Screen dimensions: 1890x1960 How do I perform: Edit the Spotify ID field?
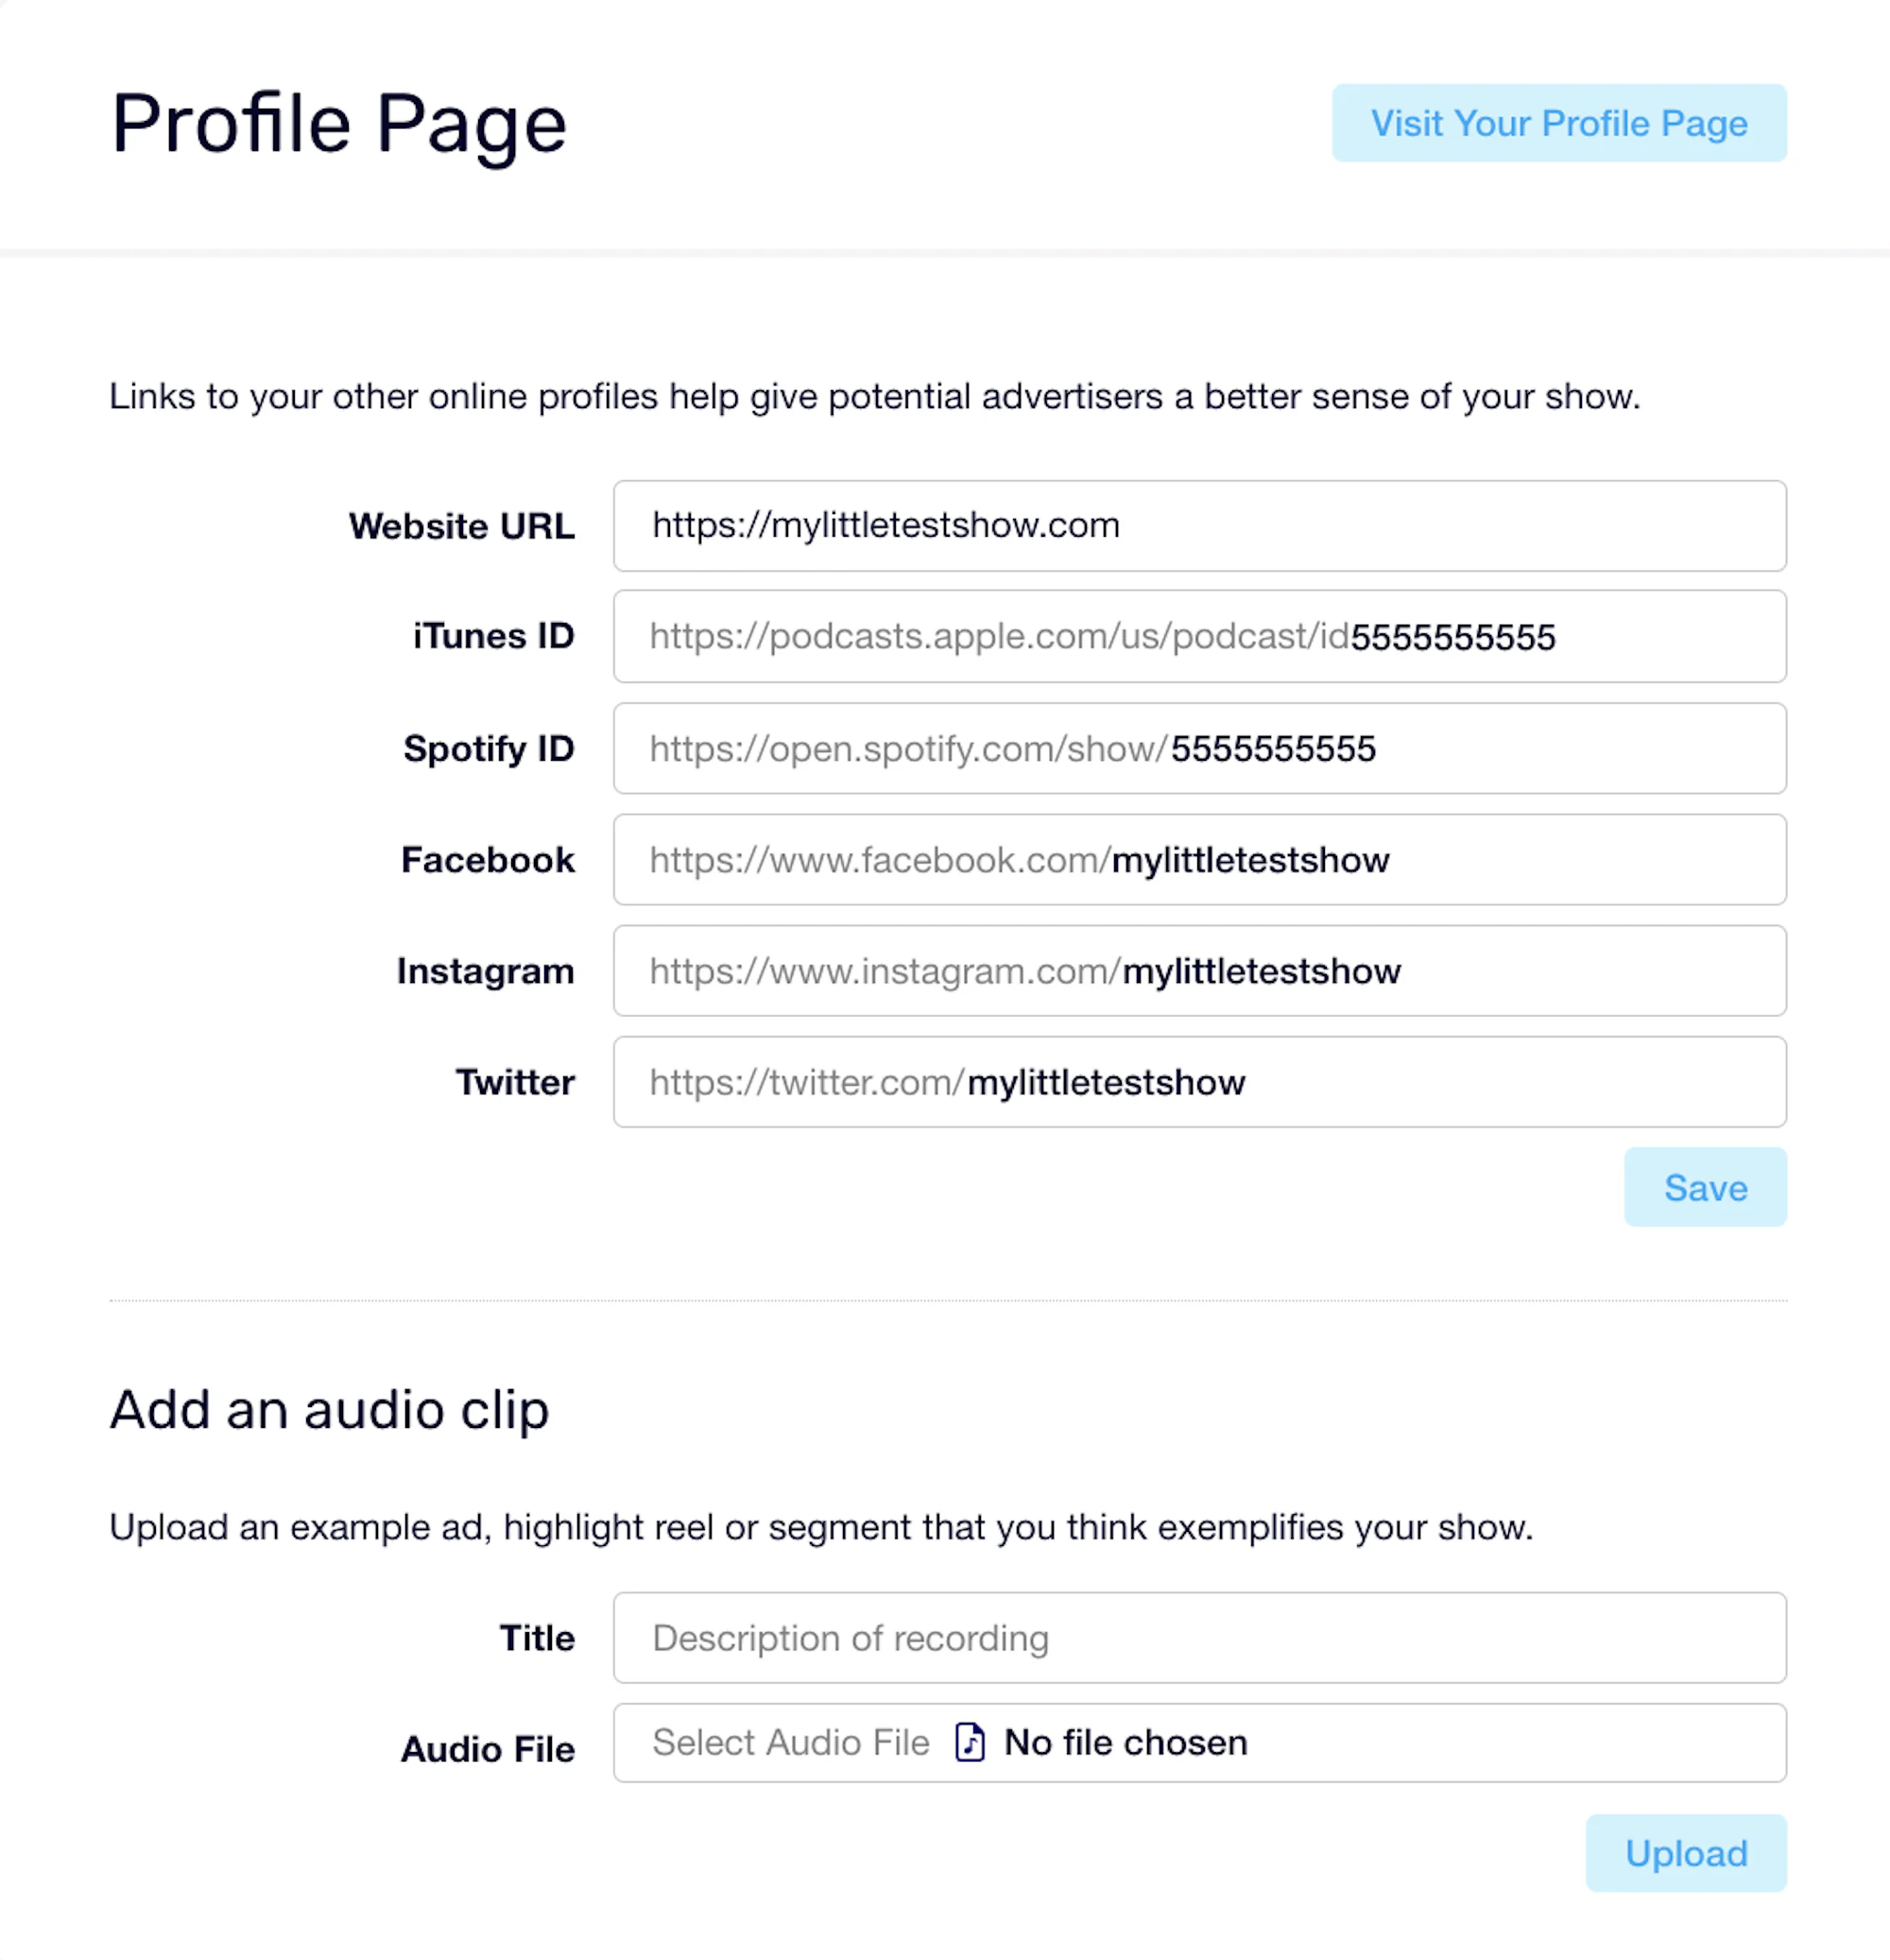pyautogui.click(x=1199, y=748)
